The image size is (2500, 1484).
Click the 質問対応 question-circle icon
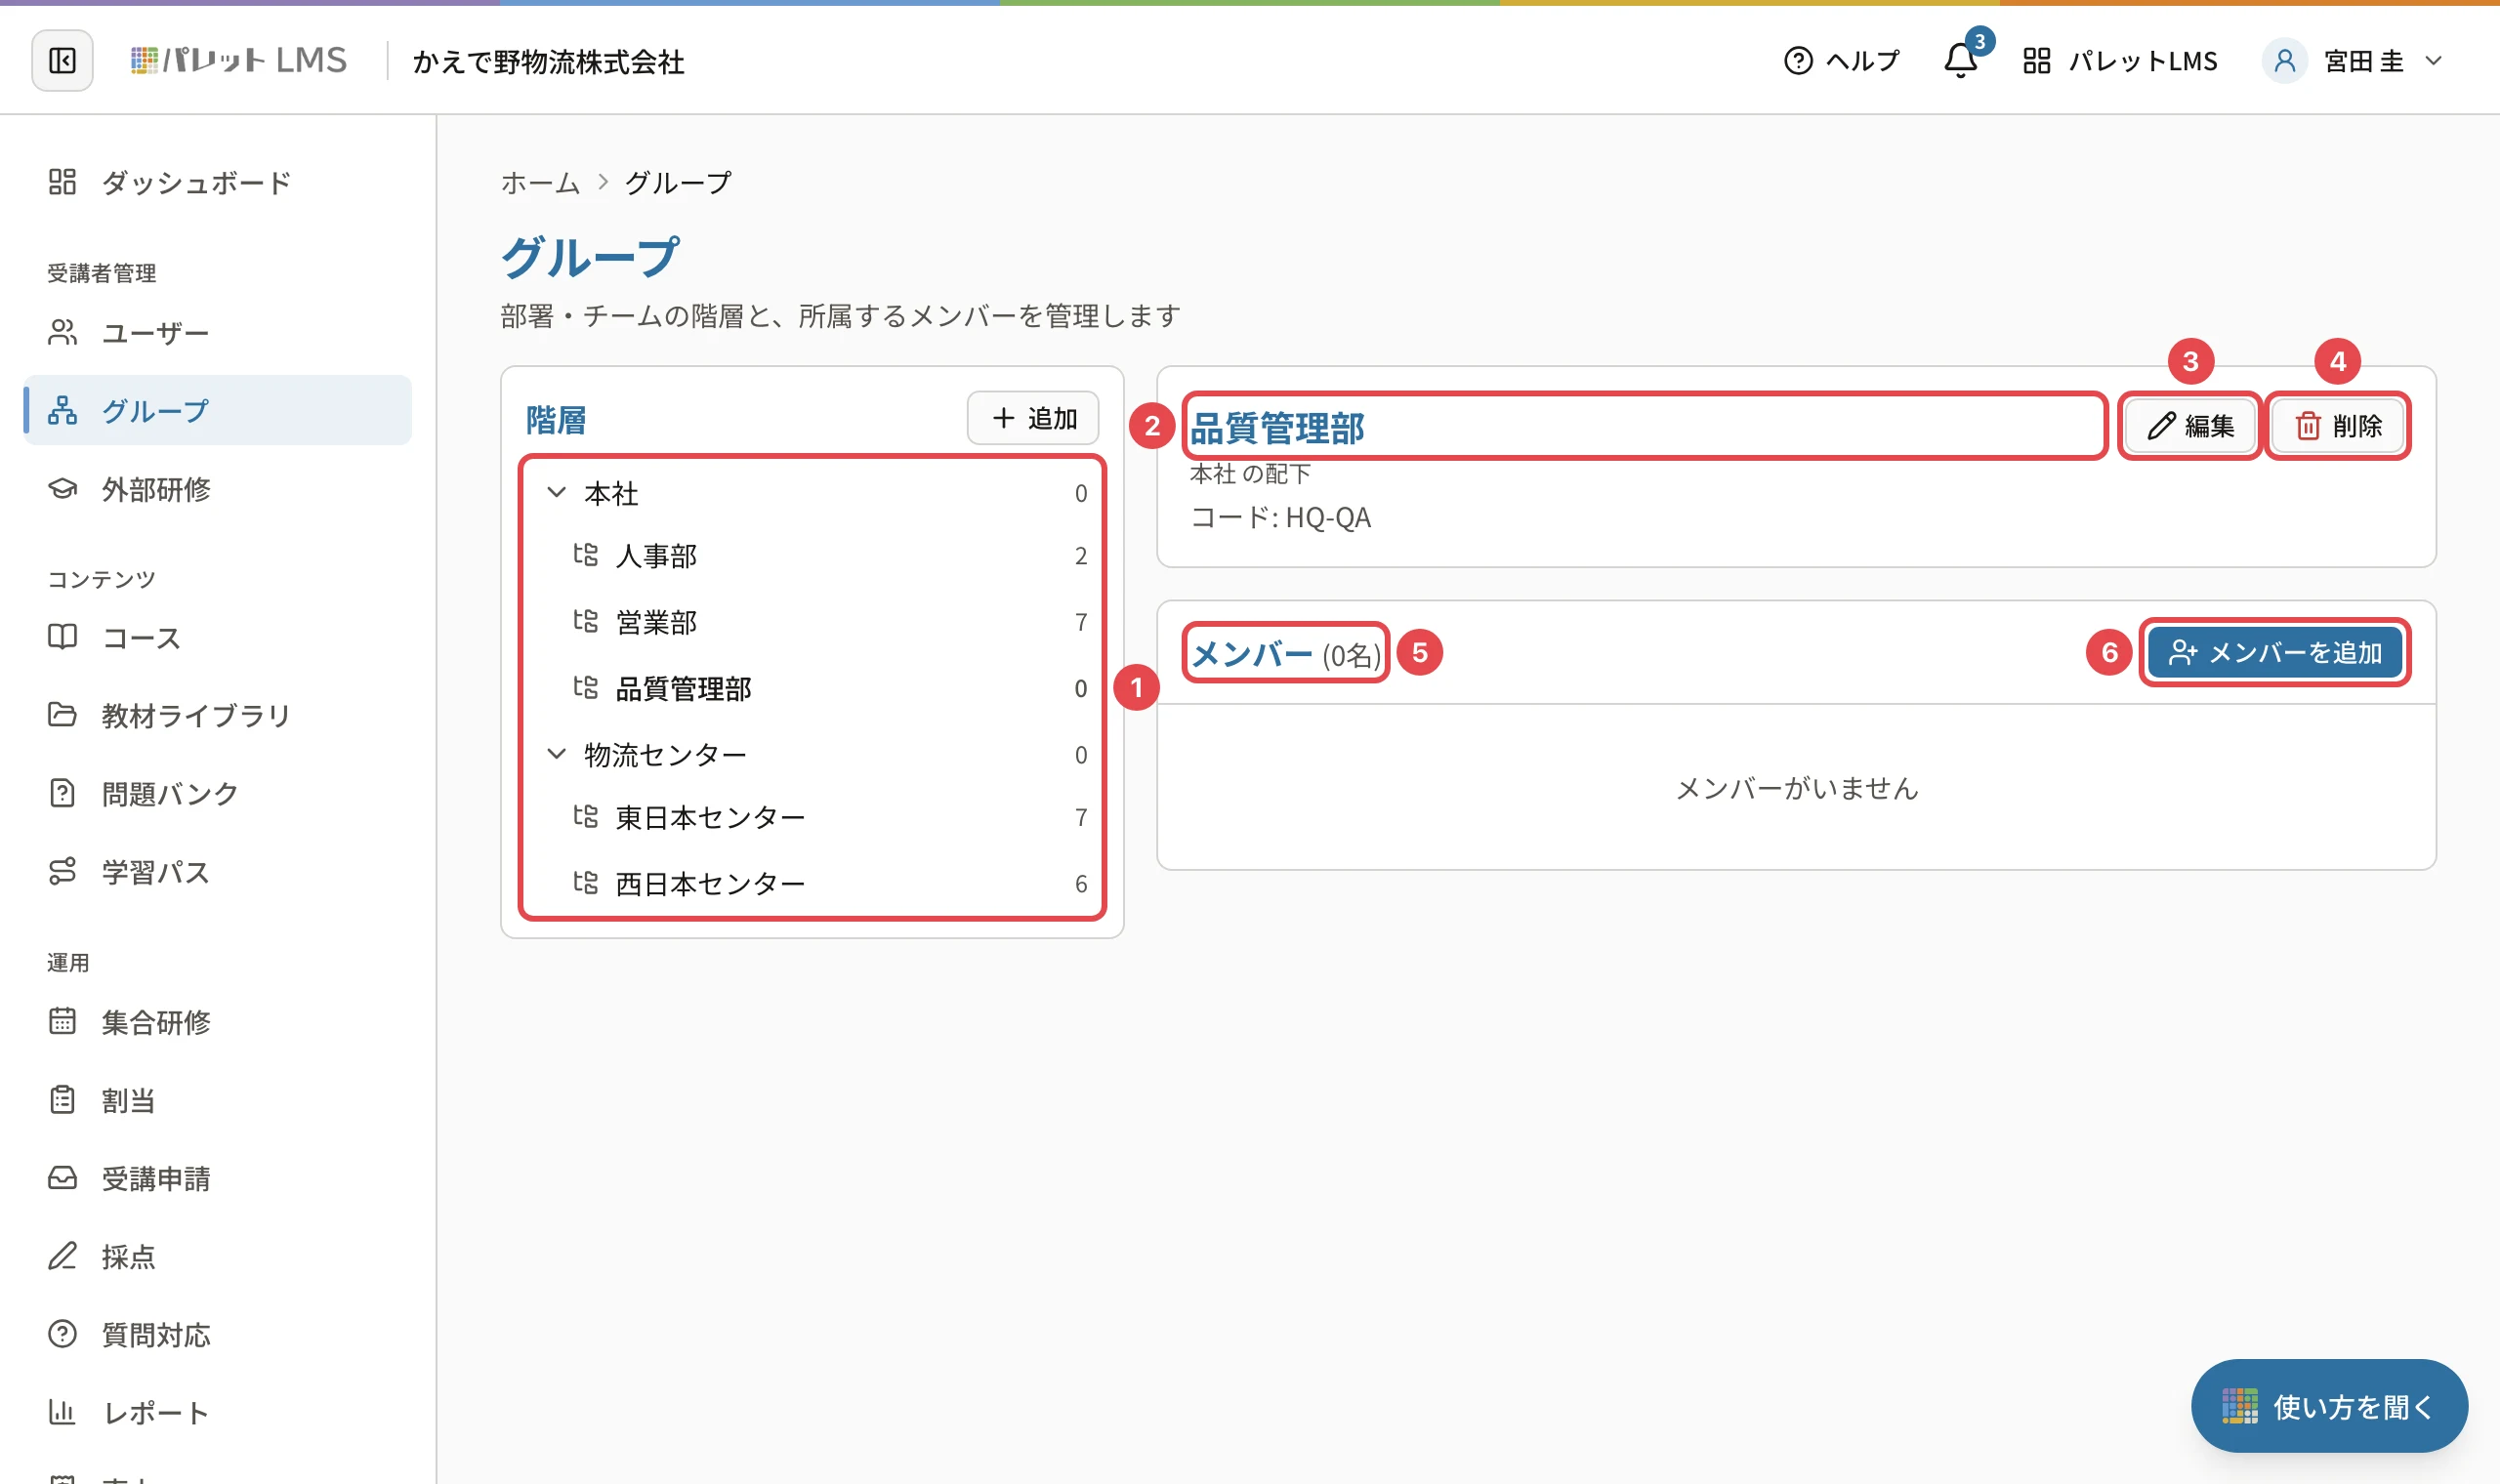[x=62, y=1334]
